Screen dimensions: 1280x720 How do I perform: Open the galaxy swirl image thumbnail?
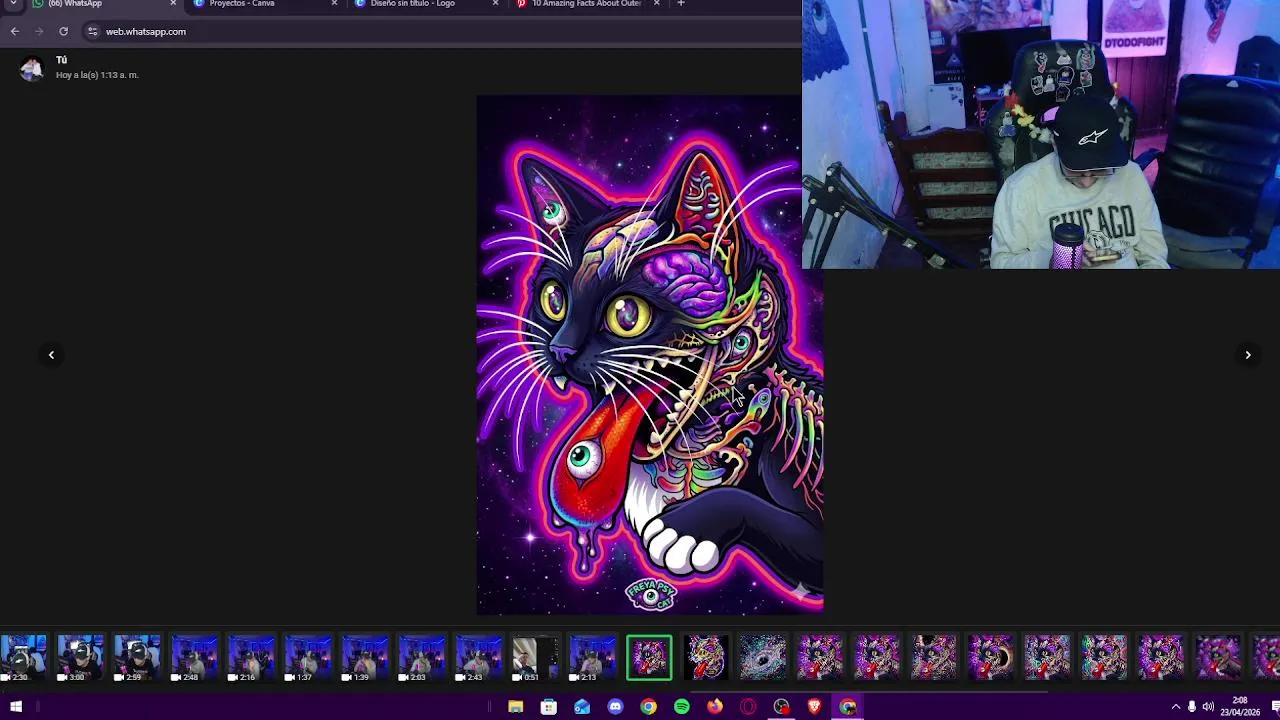[x=763, y=658]
